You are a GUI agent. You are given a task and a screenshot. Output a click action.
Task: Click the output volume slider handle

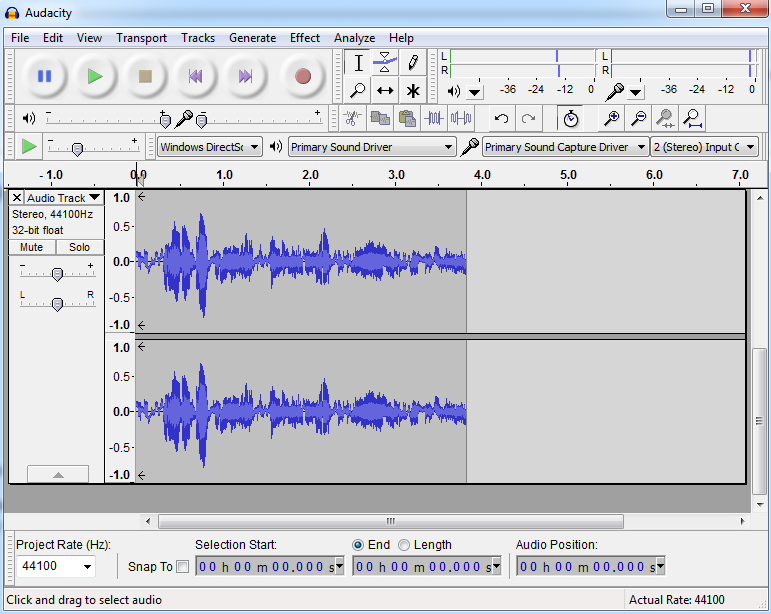click(165, 120)
